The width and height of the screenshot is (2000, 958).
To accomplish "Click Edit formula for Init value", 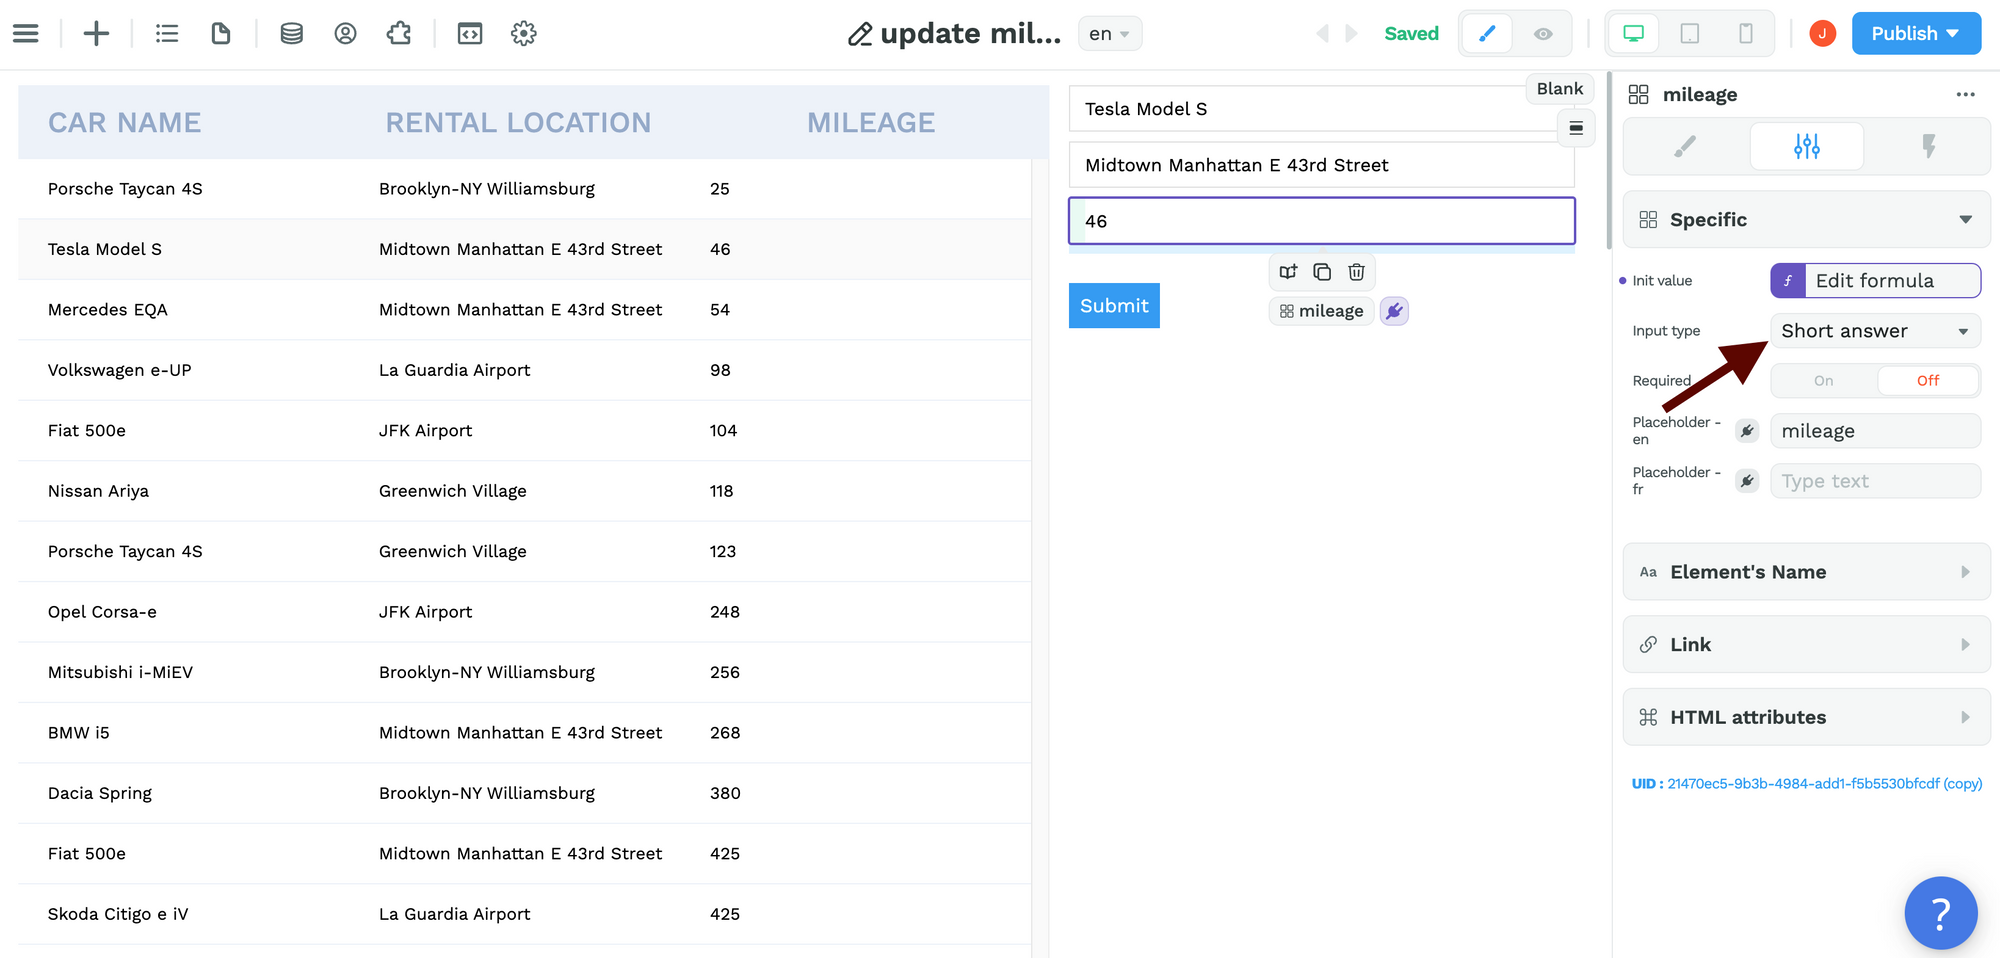I will 1875,280.
